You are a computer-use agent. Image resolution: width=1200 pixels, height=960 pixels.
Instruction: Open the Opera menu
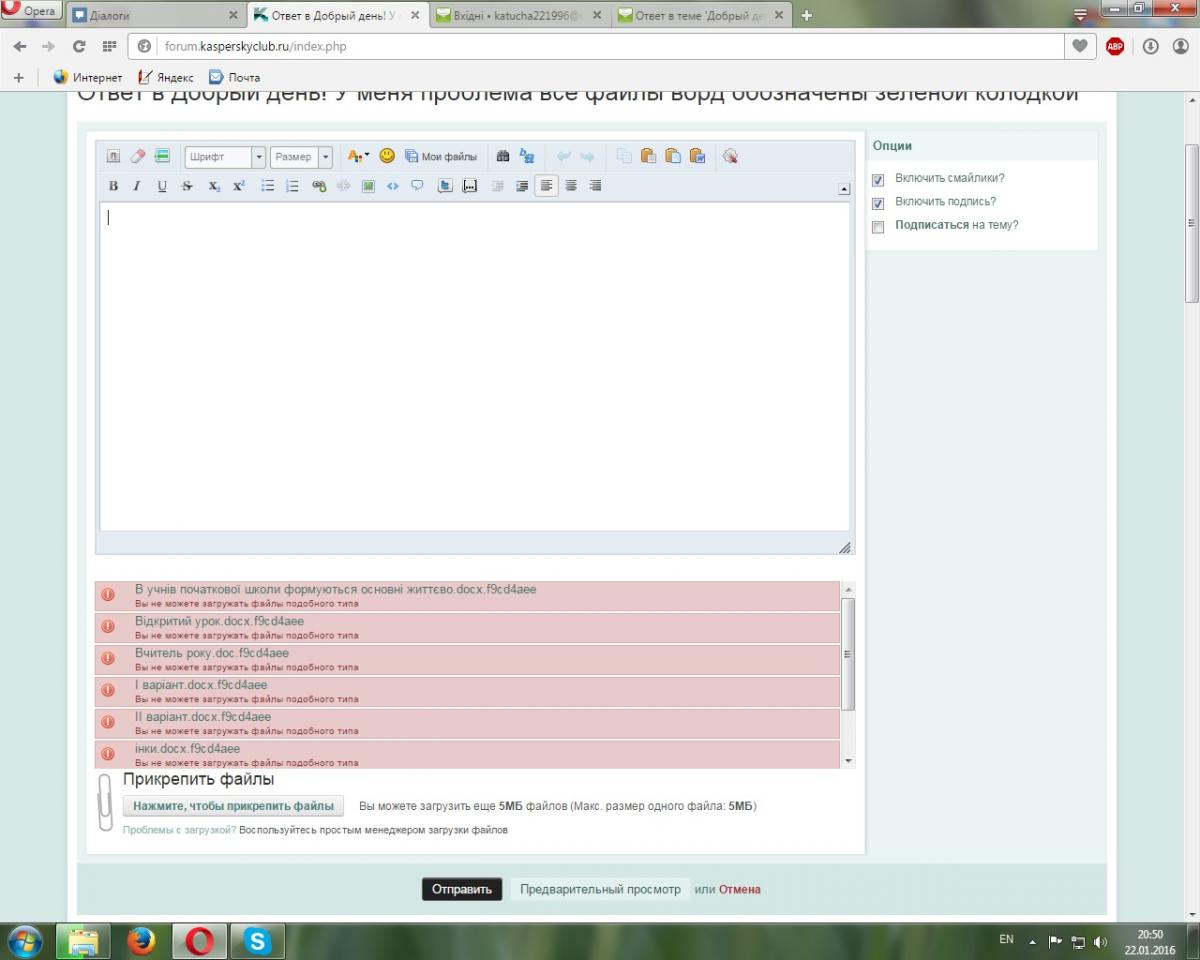coord(31,11)
